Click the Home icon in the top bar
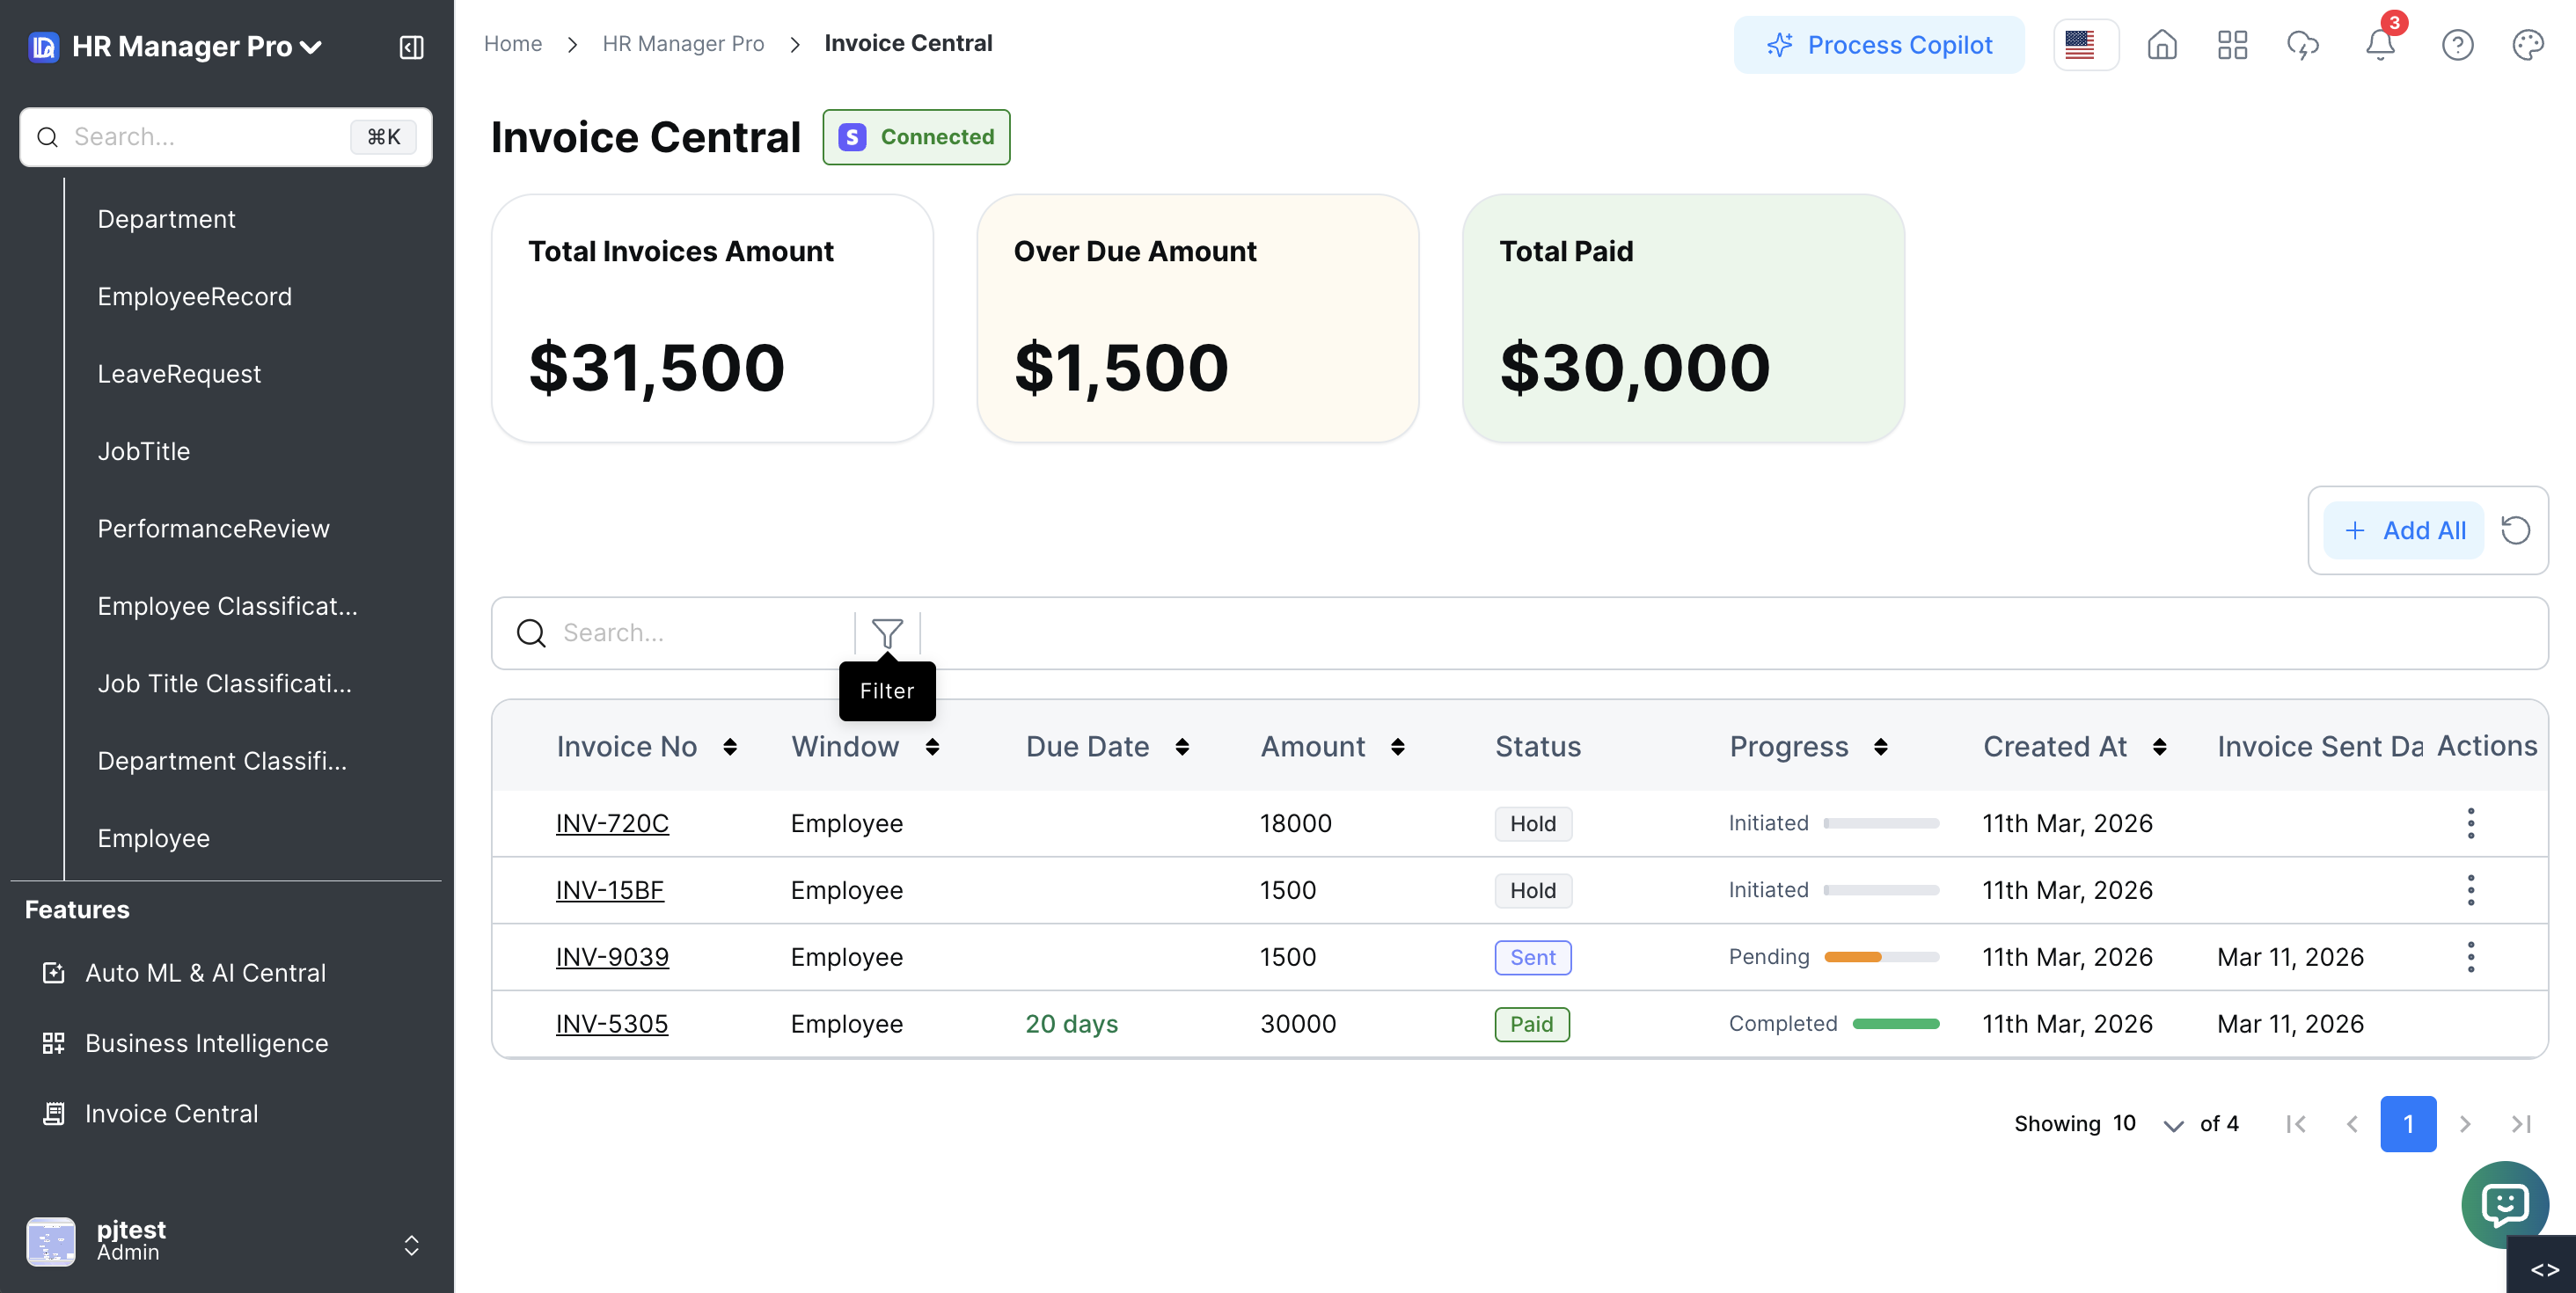The height and width of the screenshot is (1293, 2576). (x=2161, y=45)
